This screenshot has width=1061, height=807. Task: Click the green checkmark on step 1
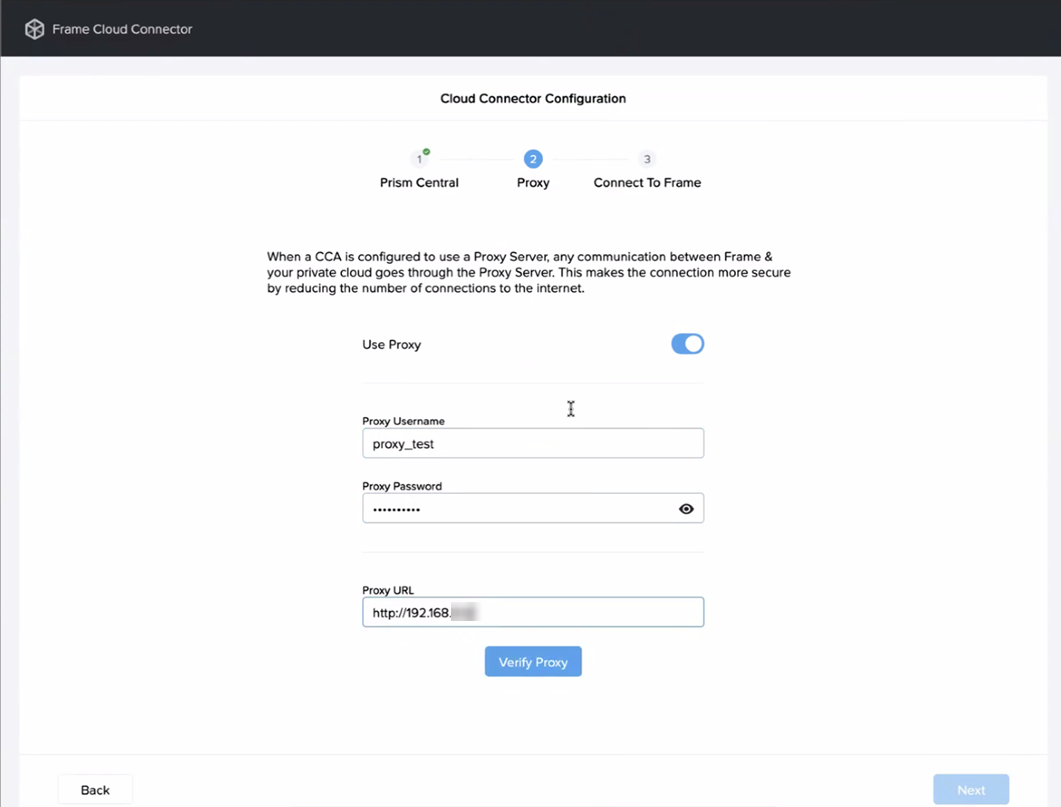coord(425,152)
